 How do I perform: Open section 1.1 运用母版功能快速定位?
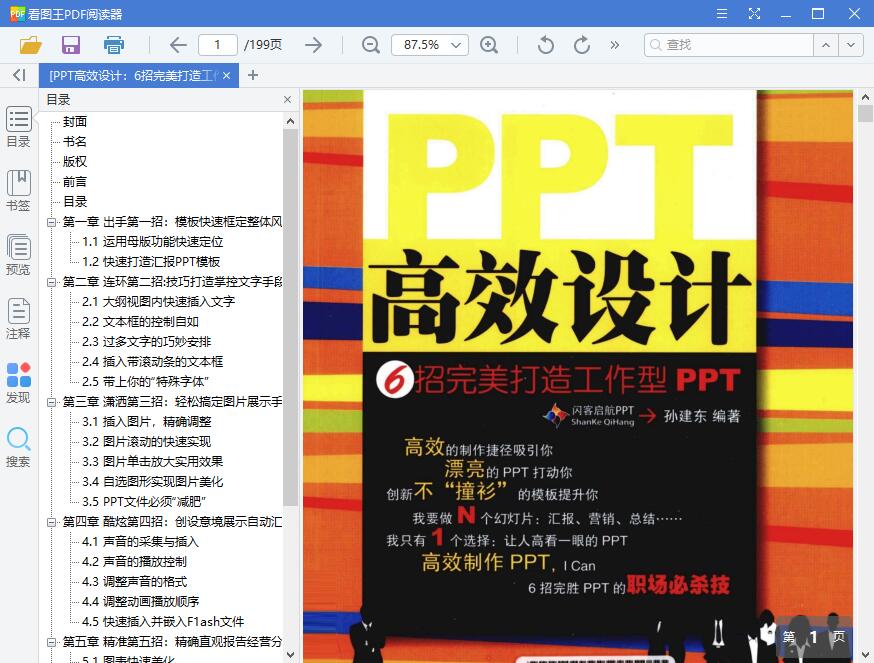pyautogui.click(x=153, y=241)
